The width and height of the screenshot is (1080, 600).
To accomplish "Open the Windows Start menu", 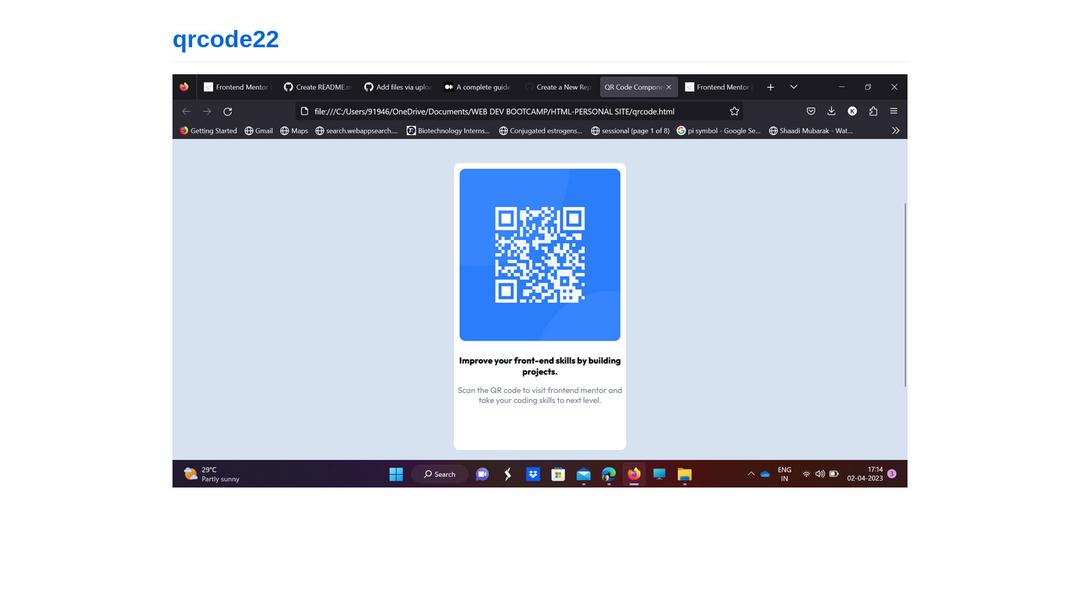I will pyautogui.click(x=396, y=474).
